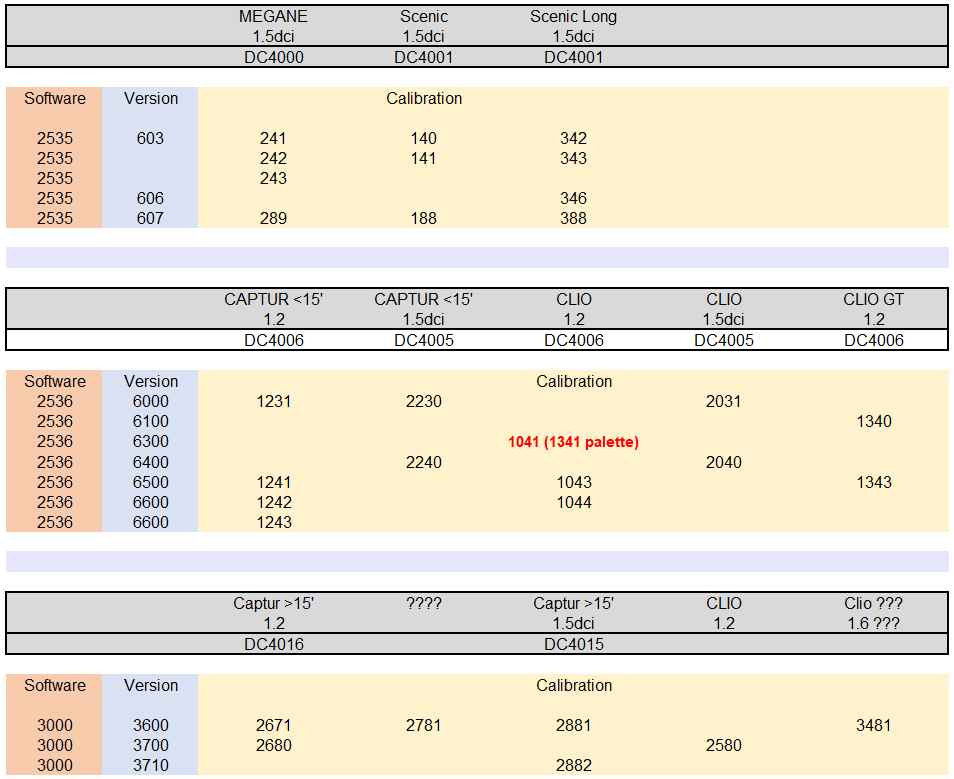Click version cell 3700
Screen dimensions: 954x779
coord(151,746)
